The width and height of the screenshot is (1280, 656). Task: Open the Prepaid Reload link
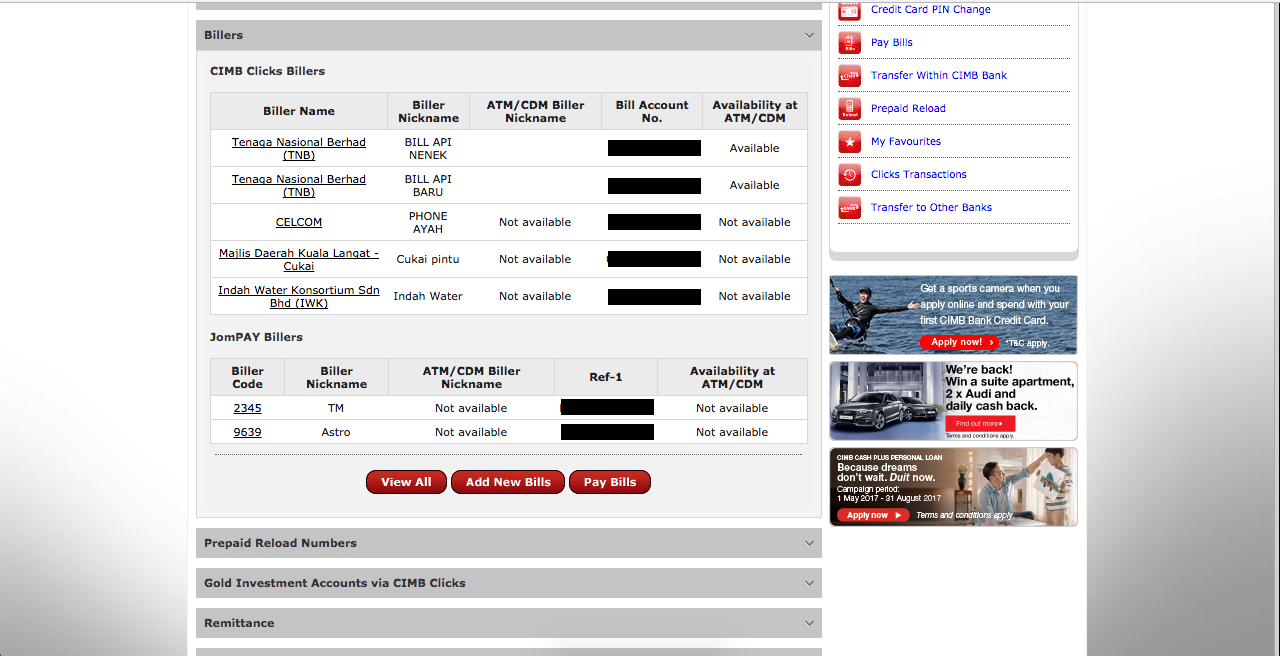(x=908, y=108)
